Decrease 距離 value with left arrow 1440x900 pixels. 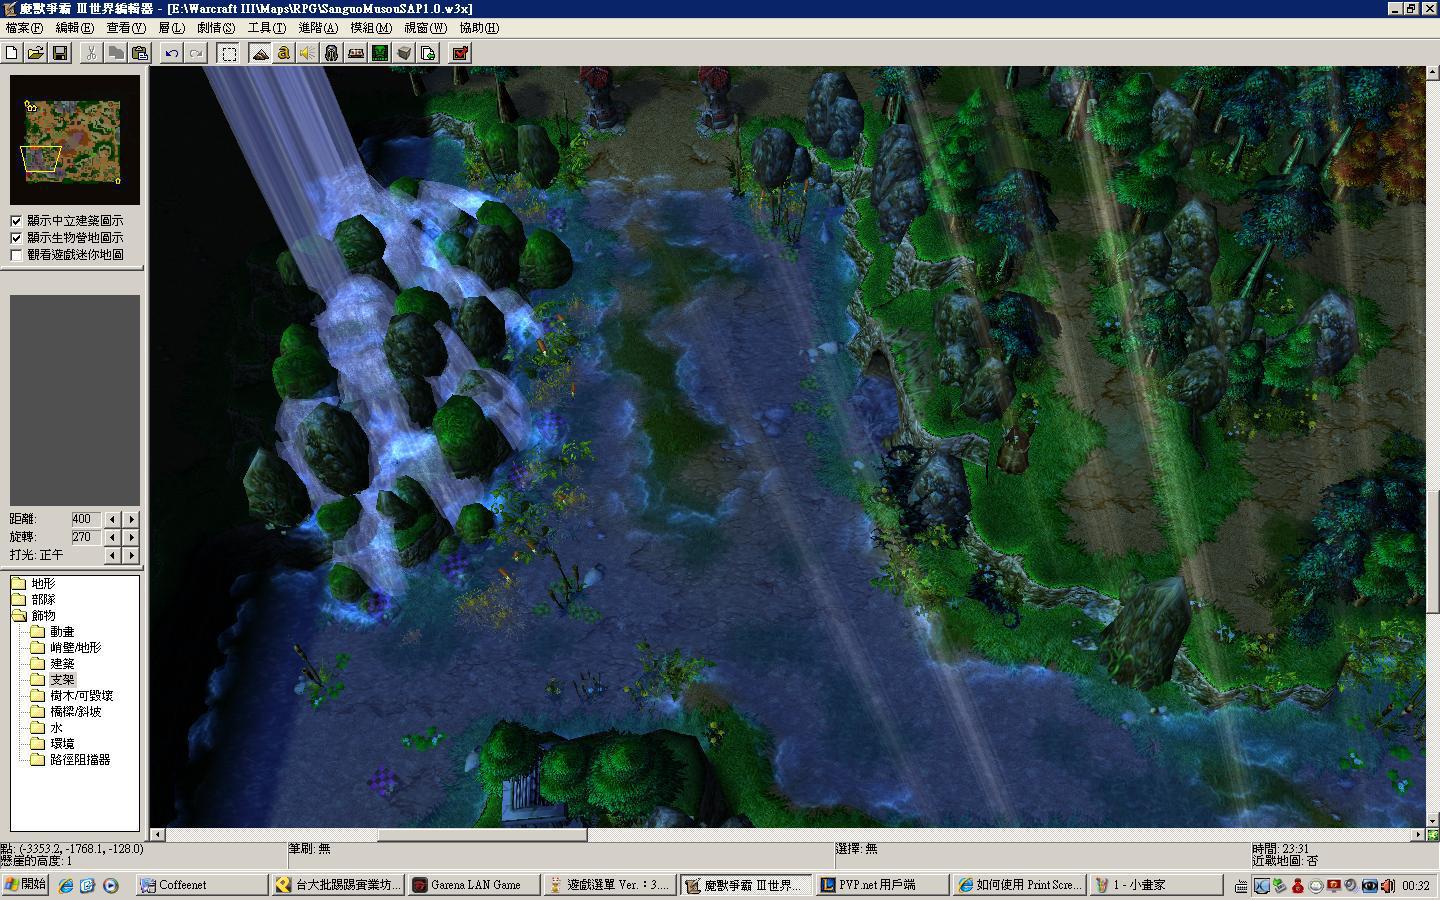(112, 519)
